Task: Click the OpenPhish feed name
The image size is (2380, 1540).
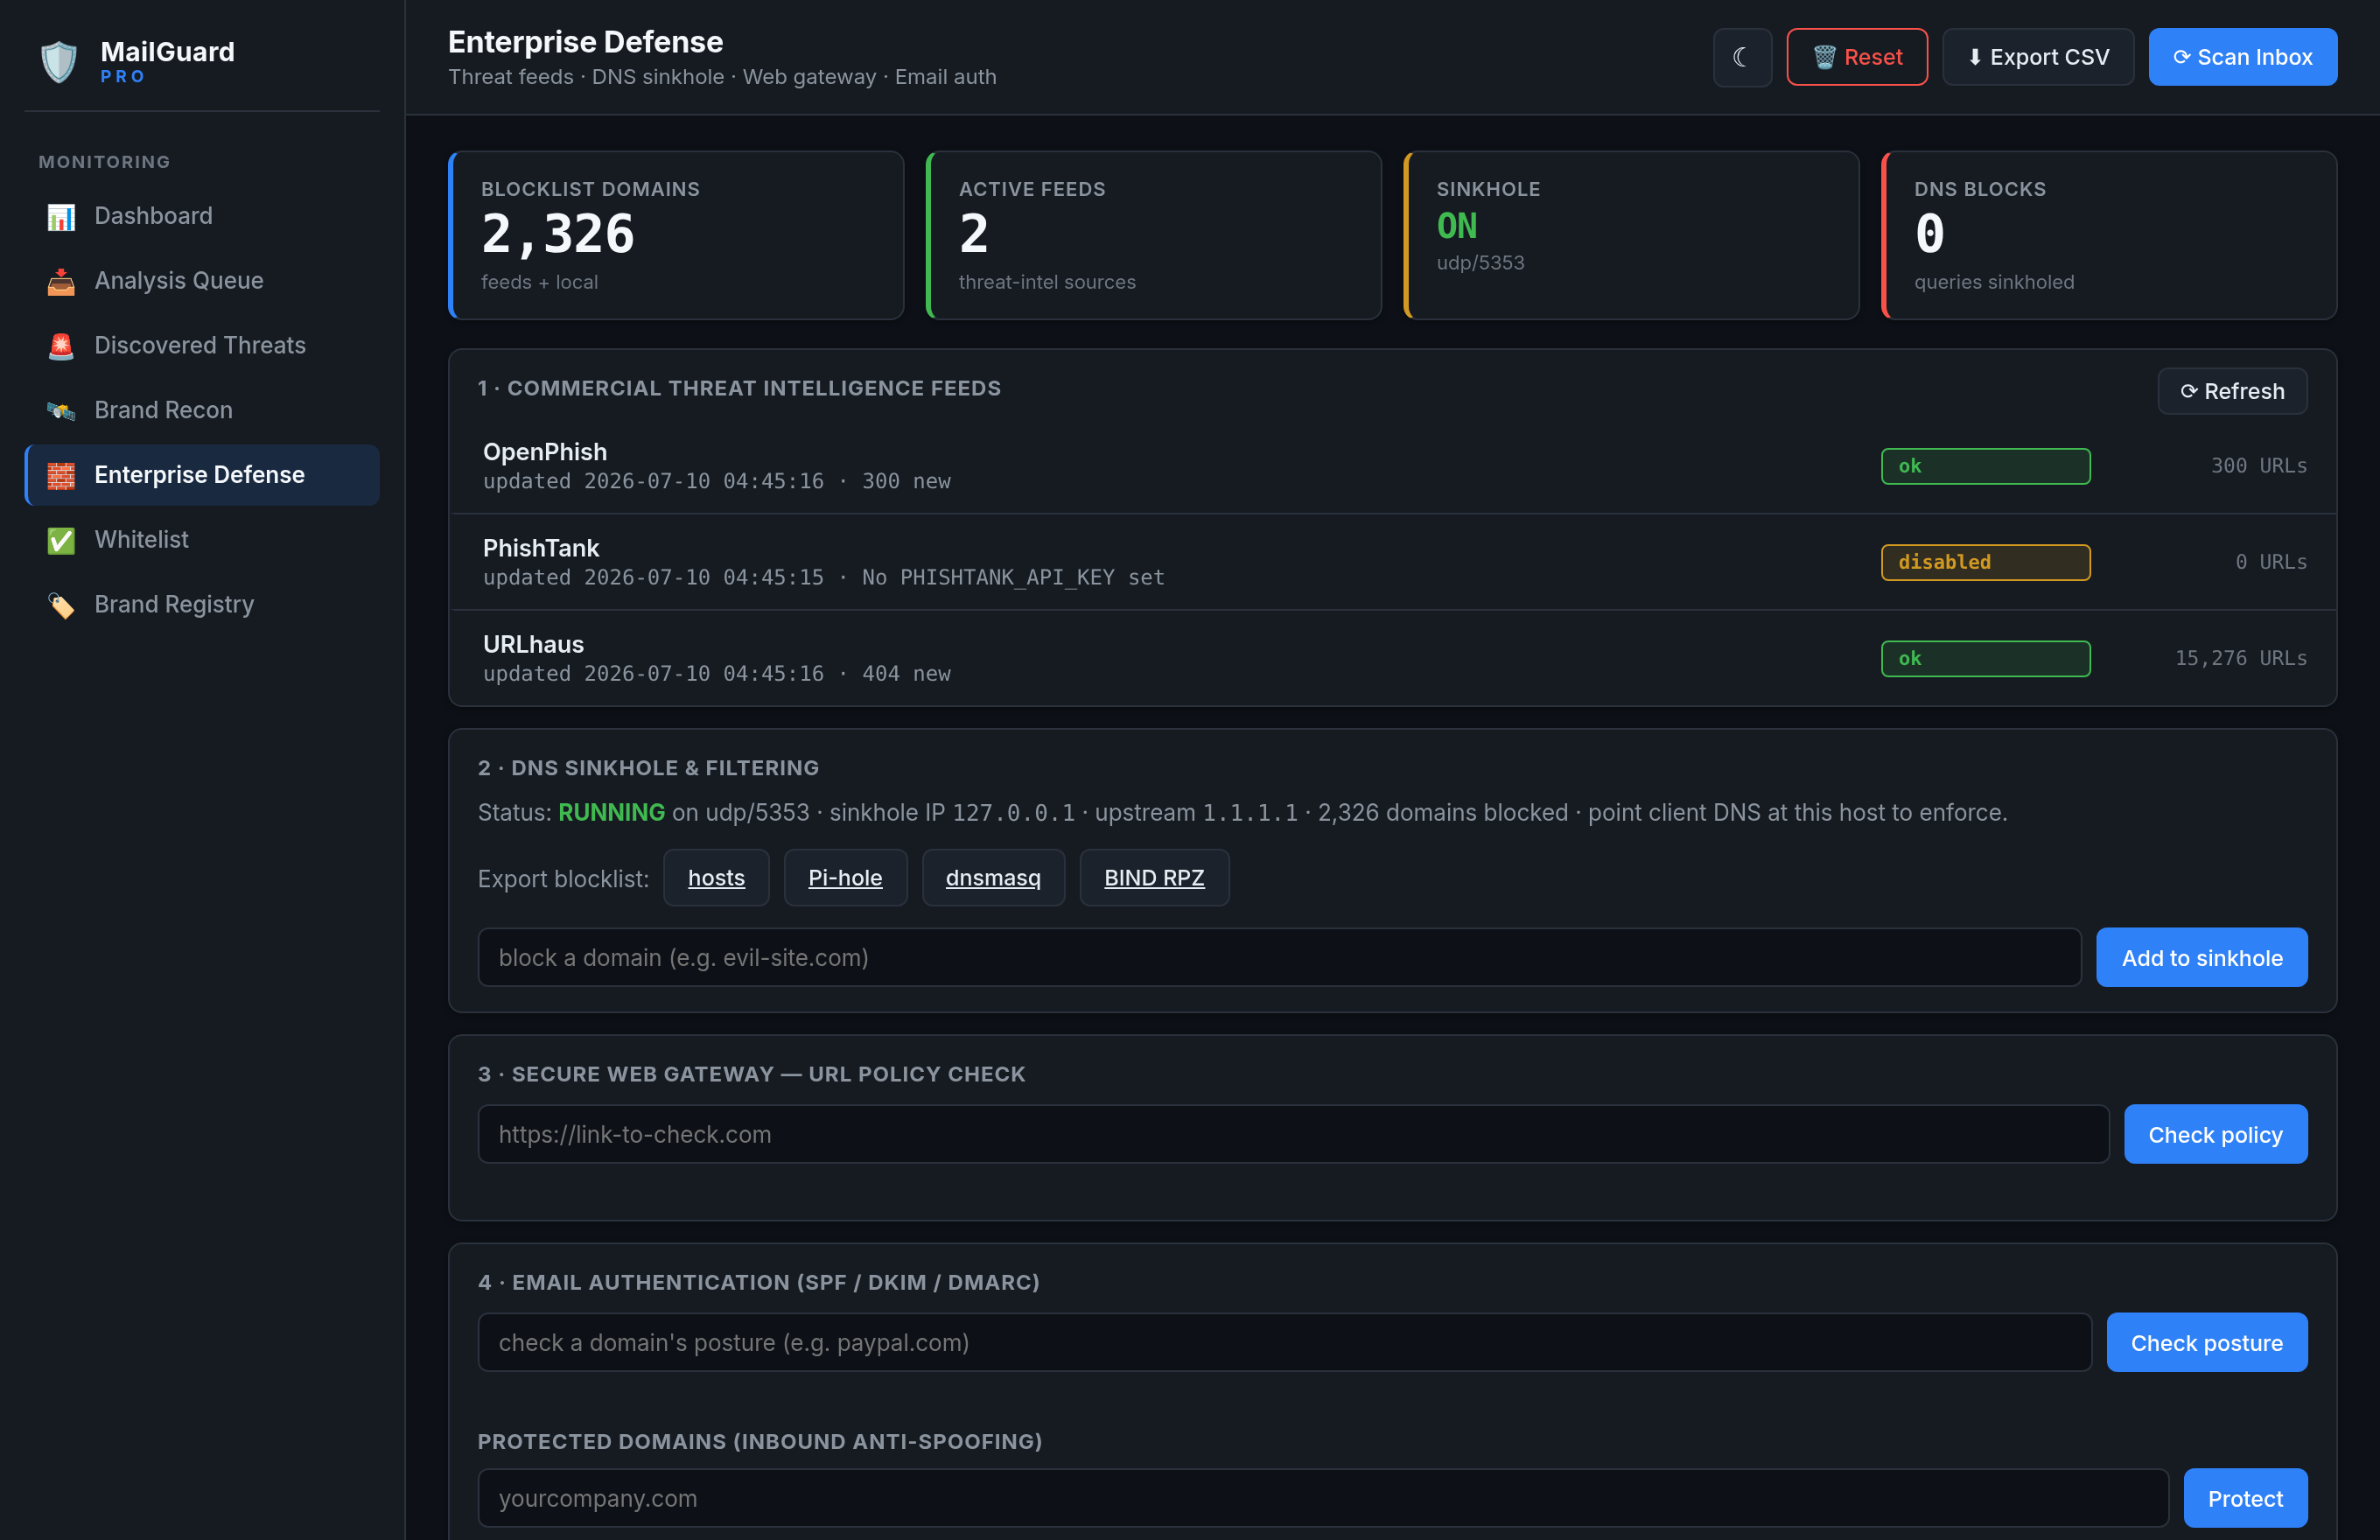Action: [545, 452]
